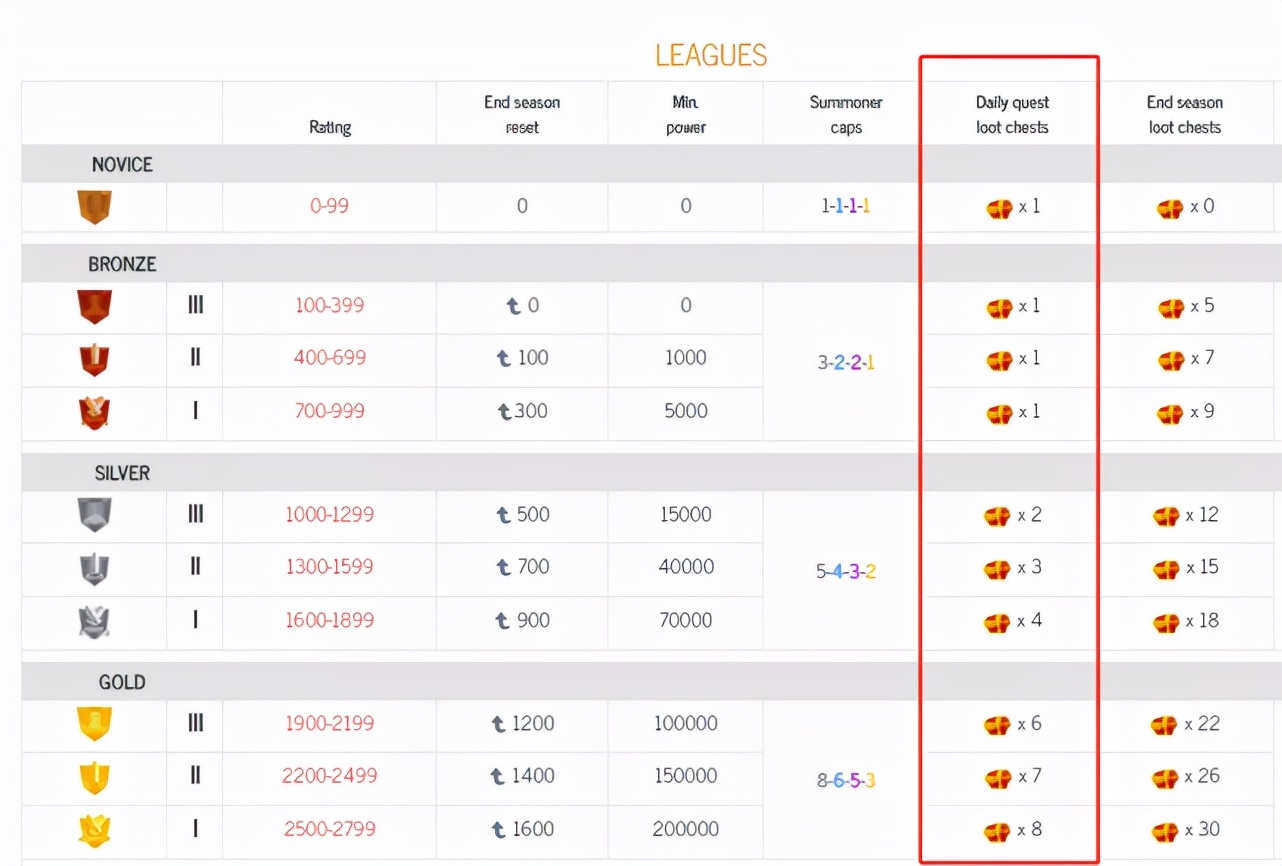The image size is (1282, 866).
Task: Click the End season loot chests header
Action: 1185,114
